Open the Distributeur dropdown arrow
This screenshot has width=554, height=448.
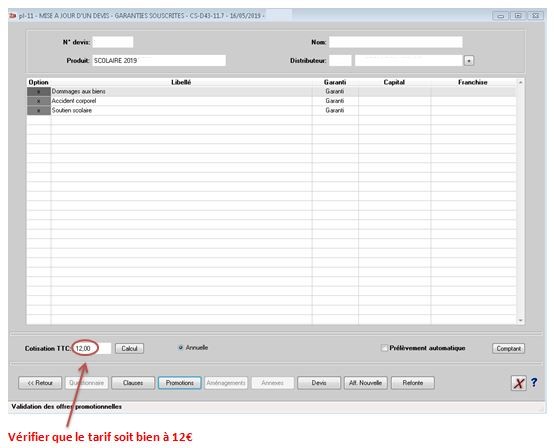469,61
